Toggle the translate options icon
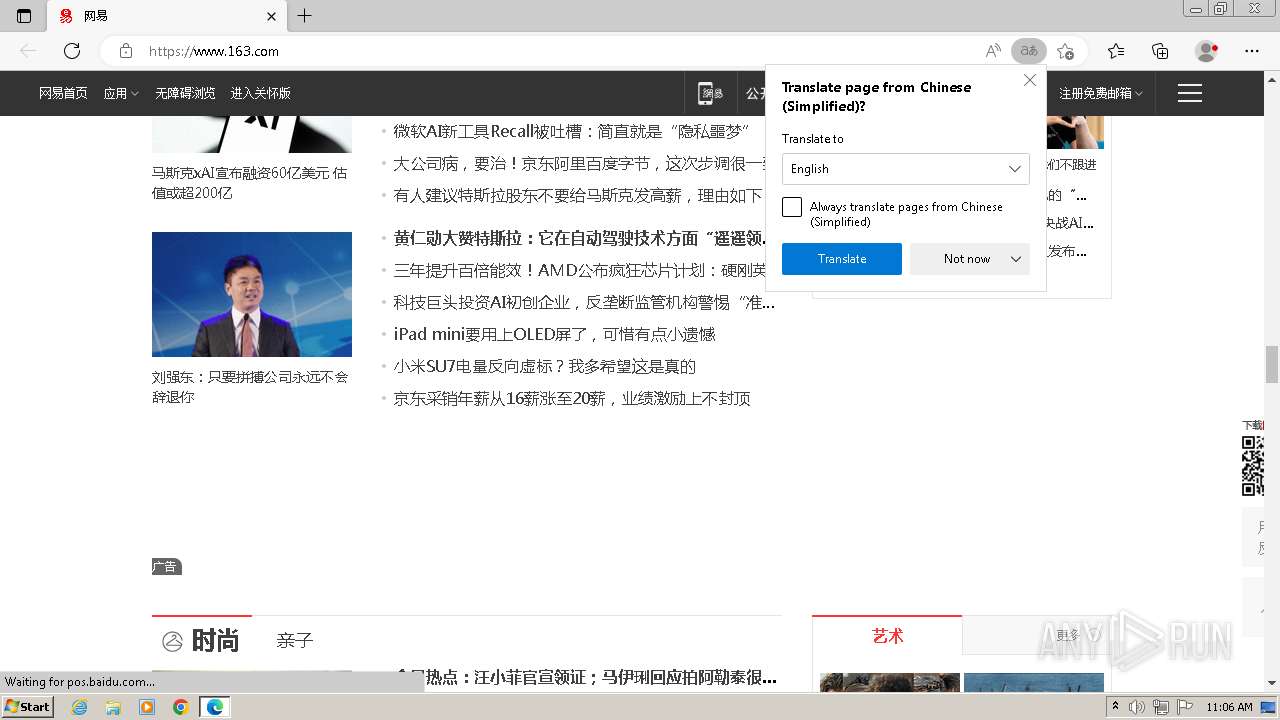 pos(1029,51)
